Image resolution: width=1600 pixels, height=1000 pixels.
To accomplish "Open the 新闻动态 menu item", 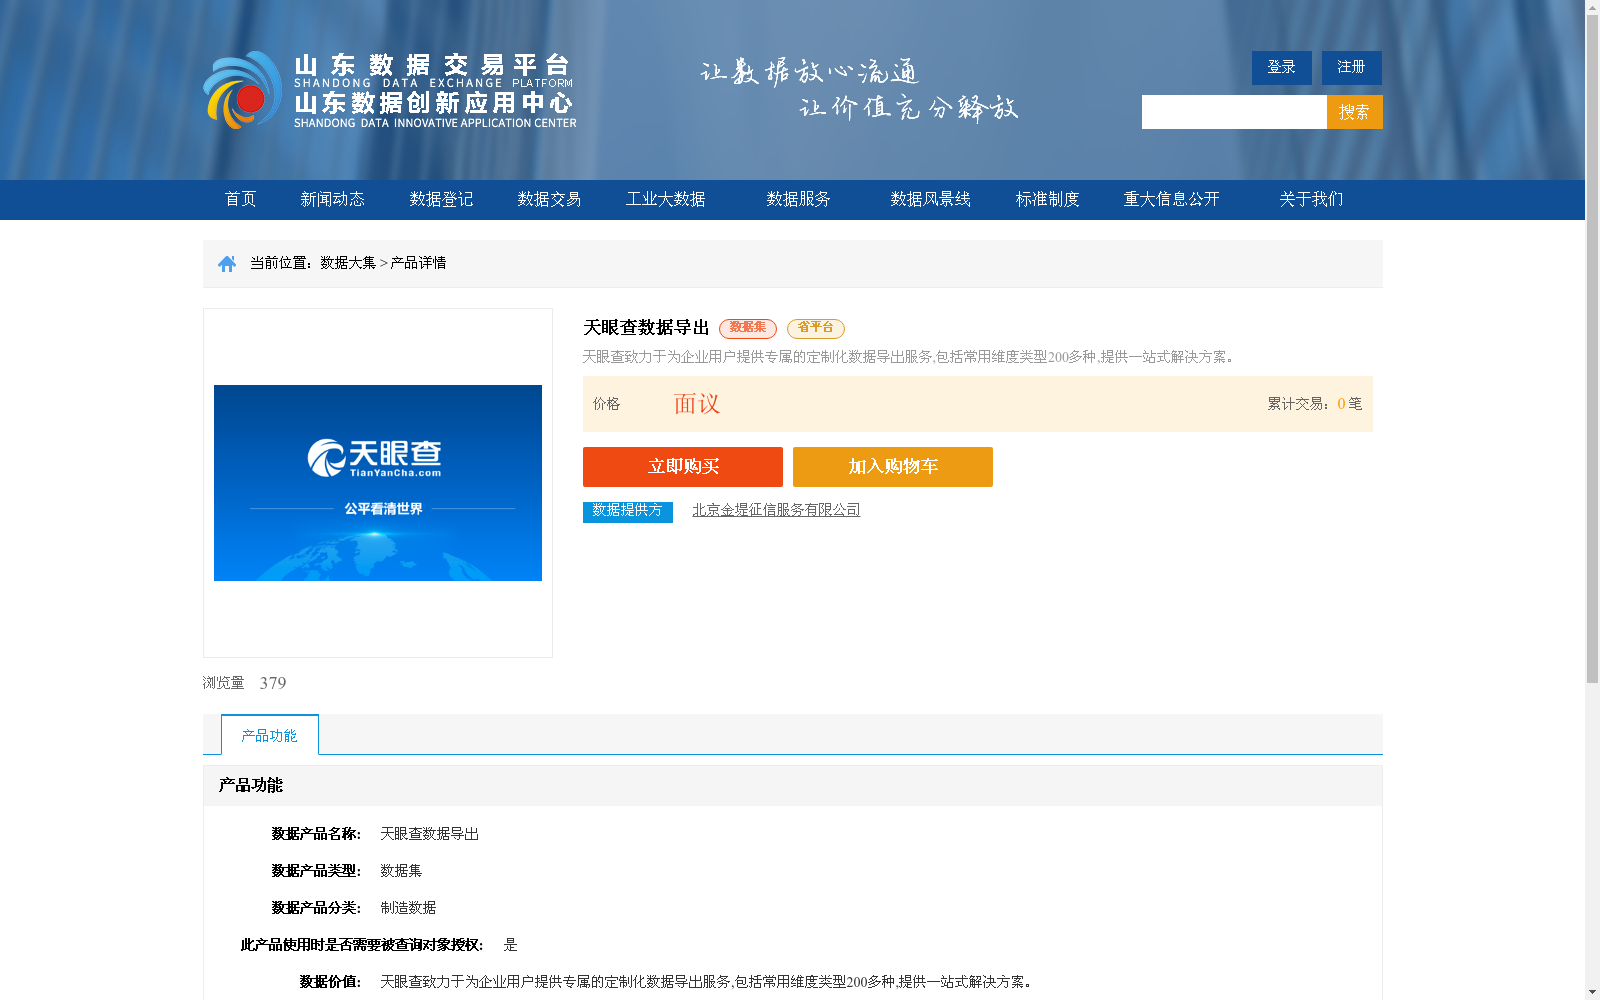I will pos(332,199).
